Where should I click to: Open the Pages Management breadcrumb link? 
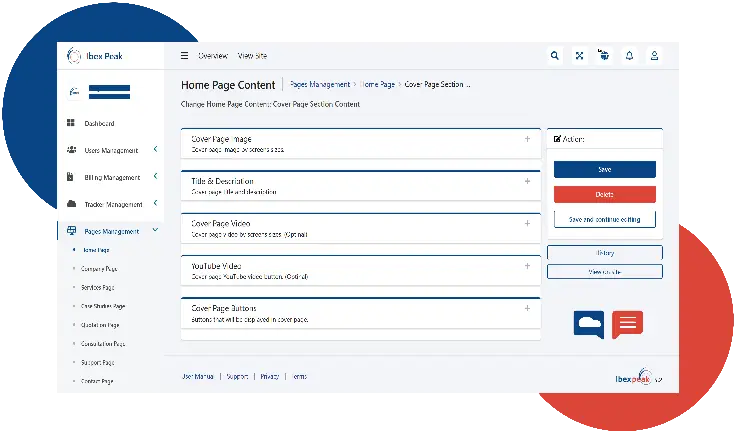[320, 84]
